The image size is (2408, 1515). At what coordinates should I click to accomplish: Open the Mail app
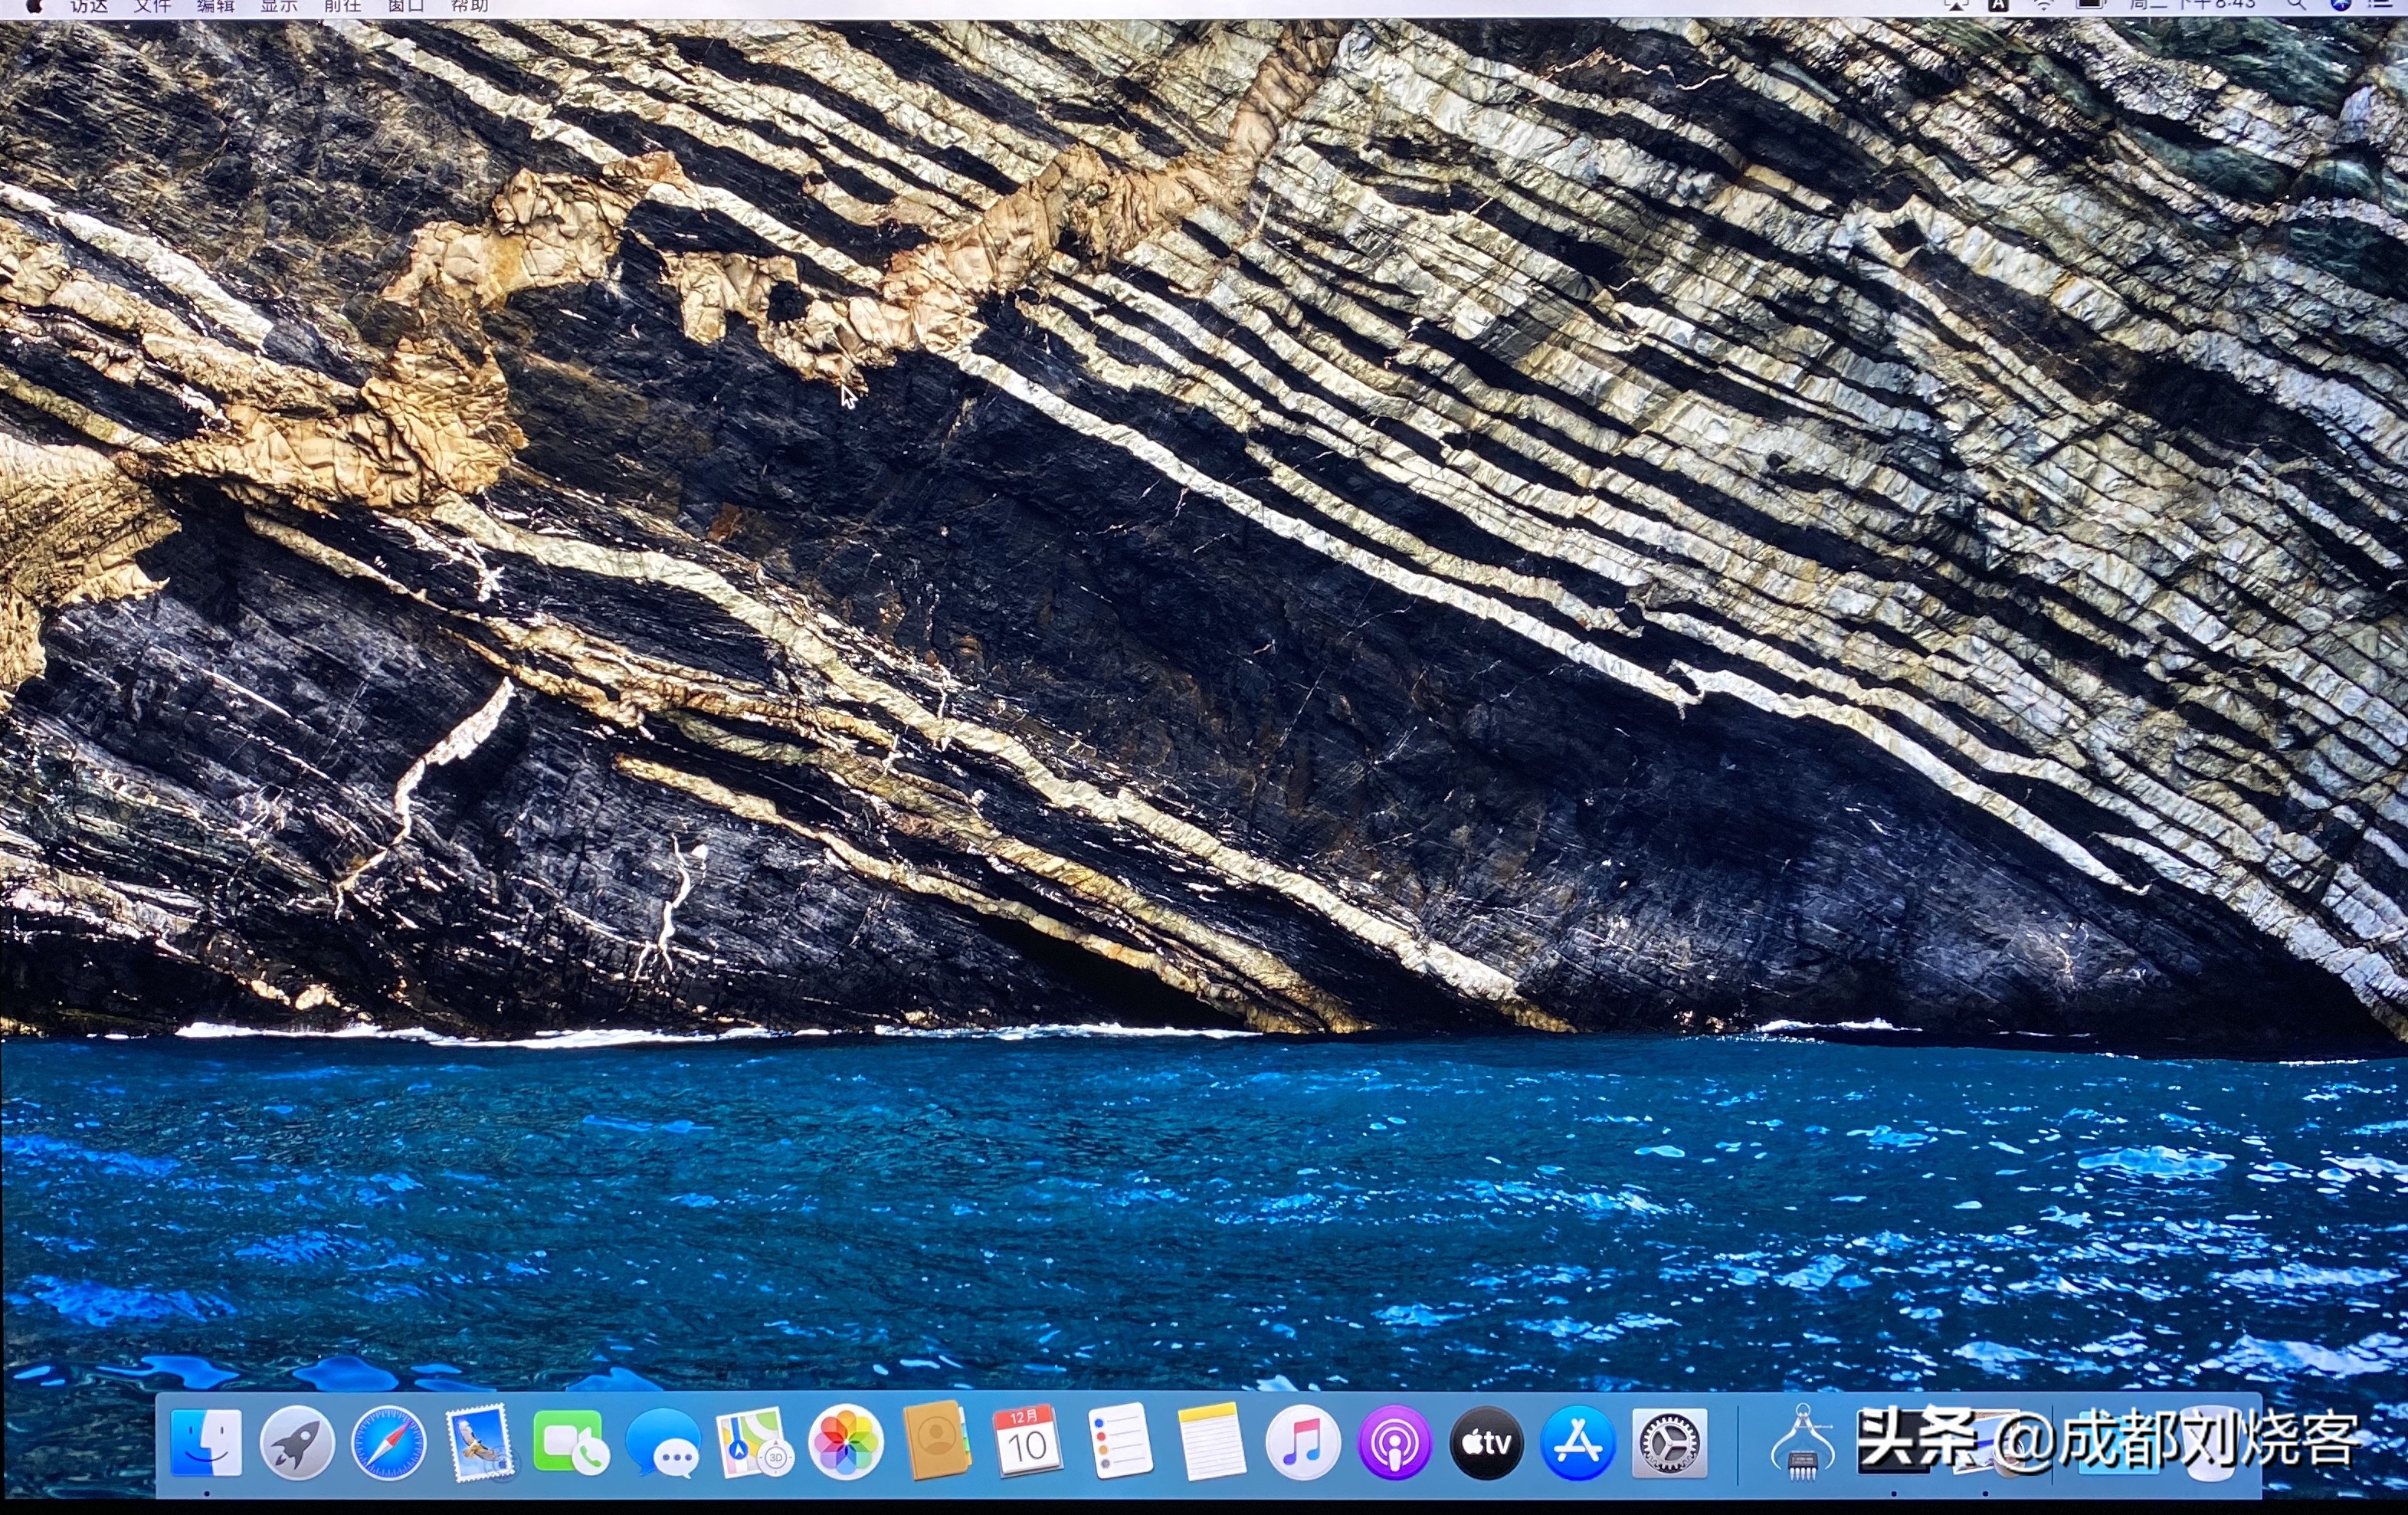click(482, 1443)
